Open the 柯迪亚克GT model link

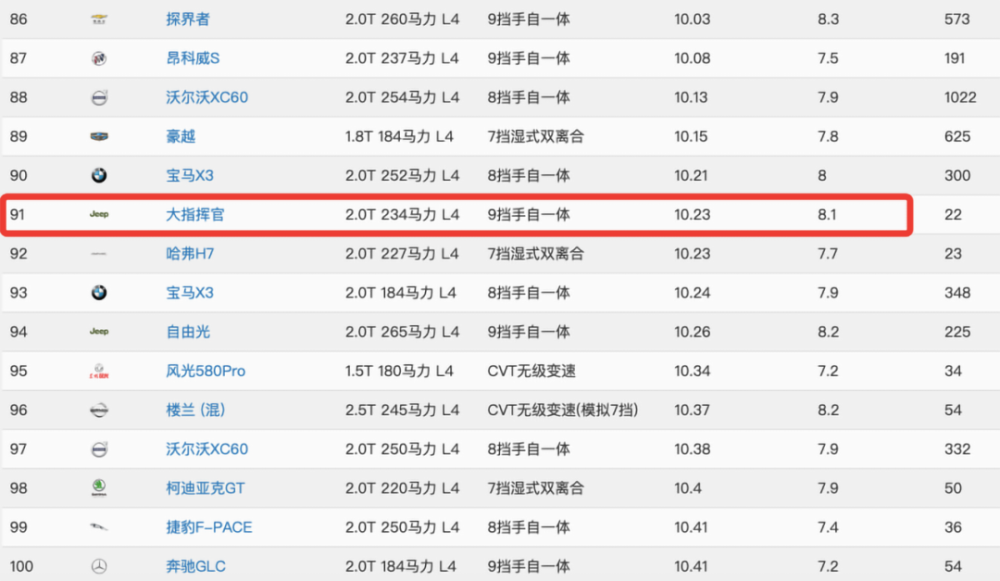(205, 489)
